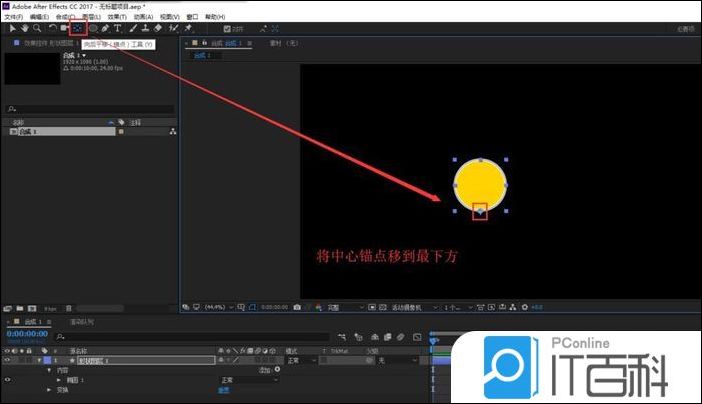Select the Roto Brush tool
The width and height of the screenshot is (702, 404).
[174, 28]
